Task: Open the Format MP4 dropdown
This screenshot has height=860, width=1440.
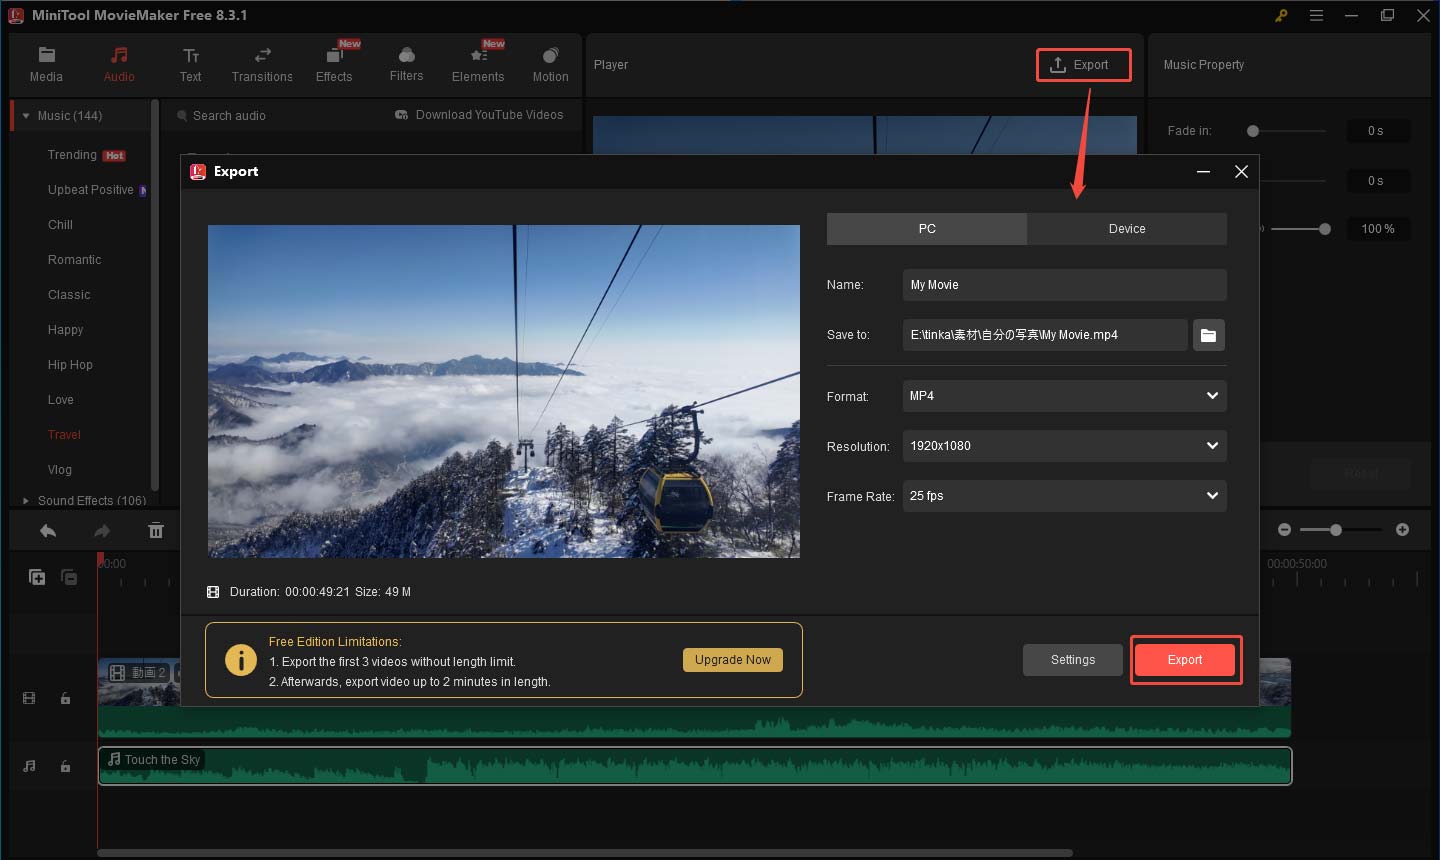Action: click(1064, 396)
